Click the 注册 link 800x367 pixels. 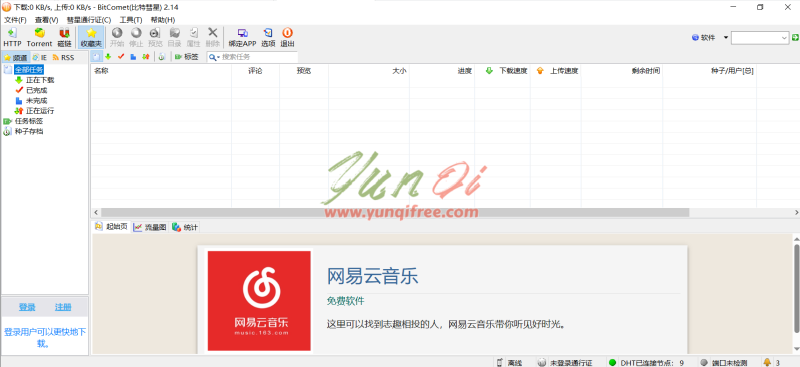[x=63, y=307]
